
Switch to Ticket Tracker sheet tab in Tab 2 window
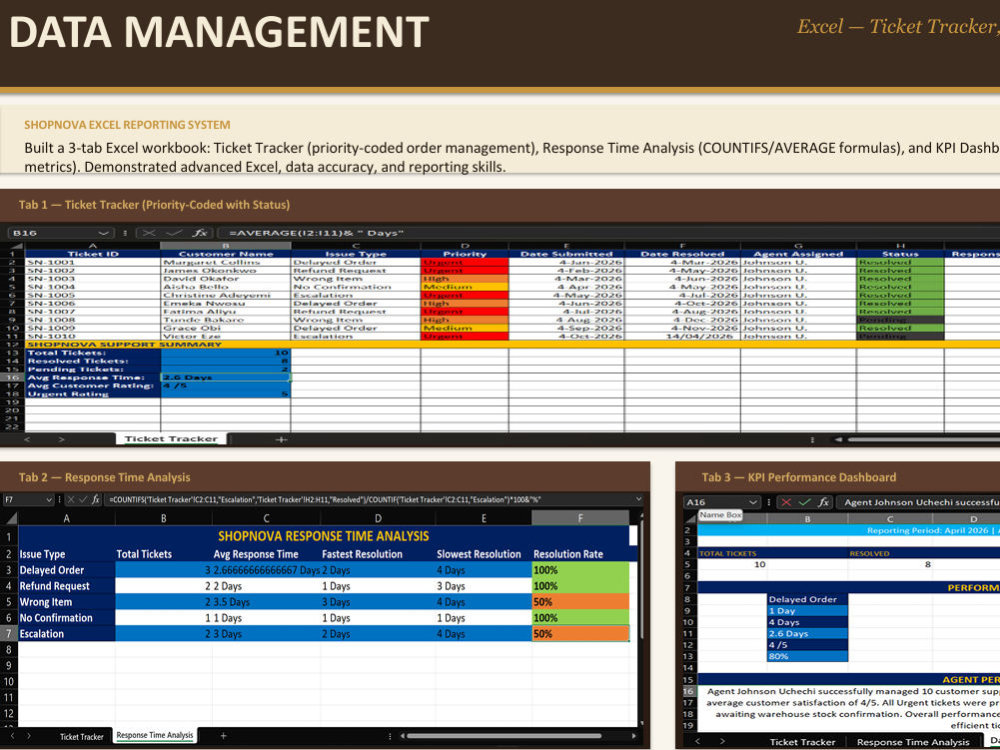(82, 737)
